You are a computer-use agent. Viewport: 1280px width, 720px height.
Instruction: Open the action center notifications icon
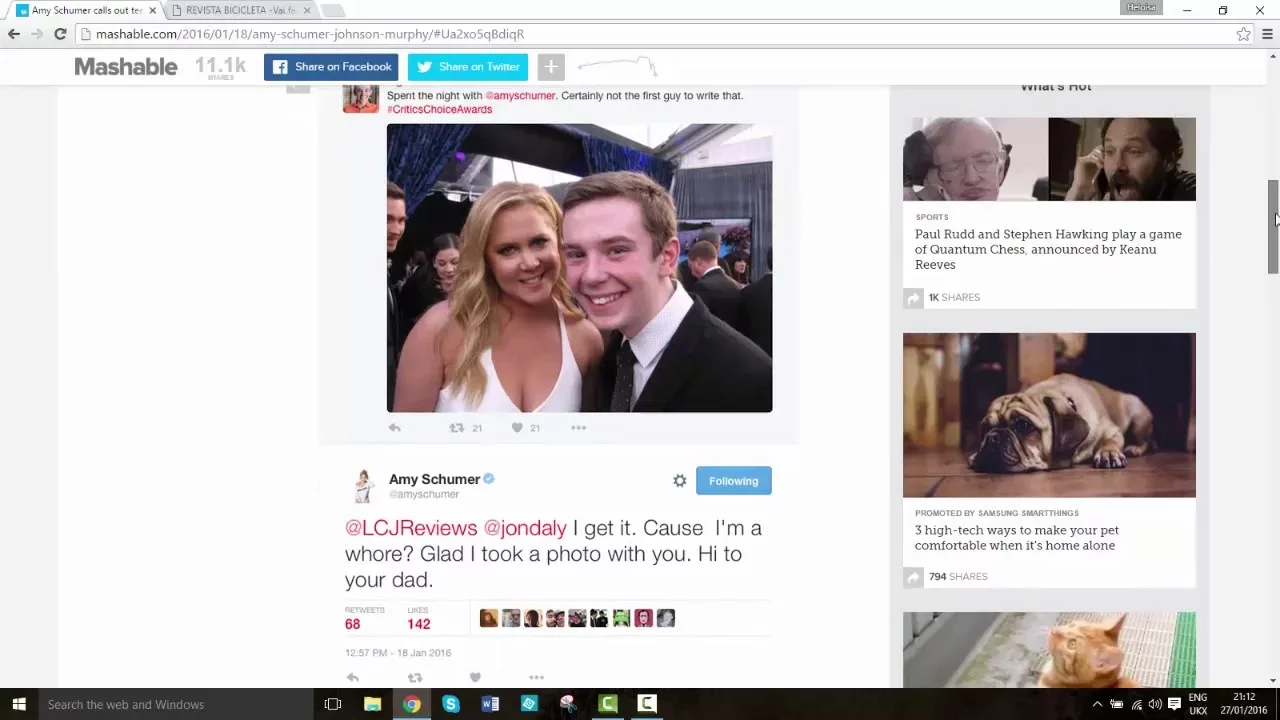click(x=1175, y=704)
